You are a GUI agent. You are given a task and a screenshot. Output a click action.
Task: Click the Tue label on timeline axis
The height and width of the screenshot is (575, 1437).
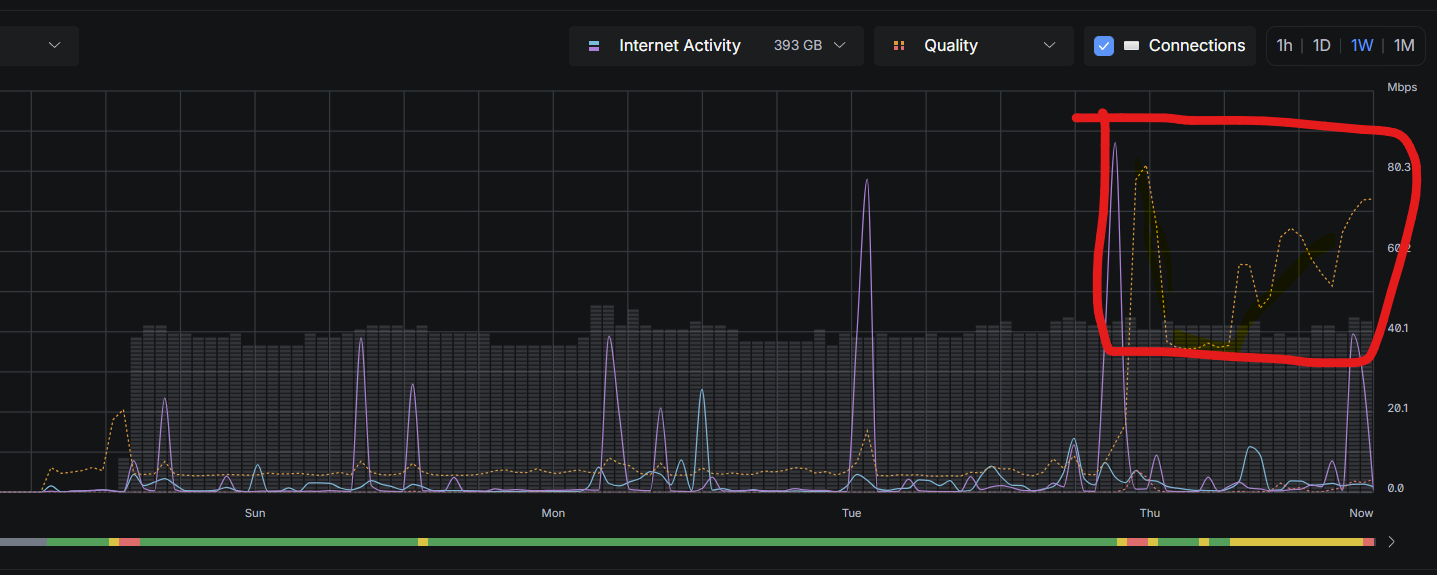(x=851, y=513)
